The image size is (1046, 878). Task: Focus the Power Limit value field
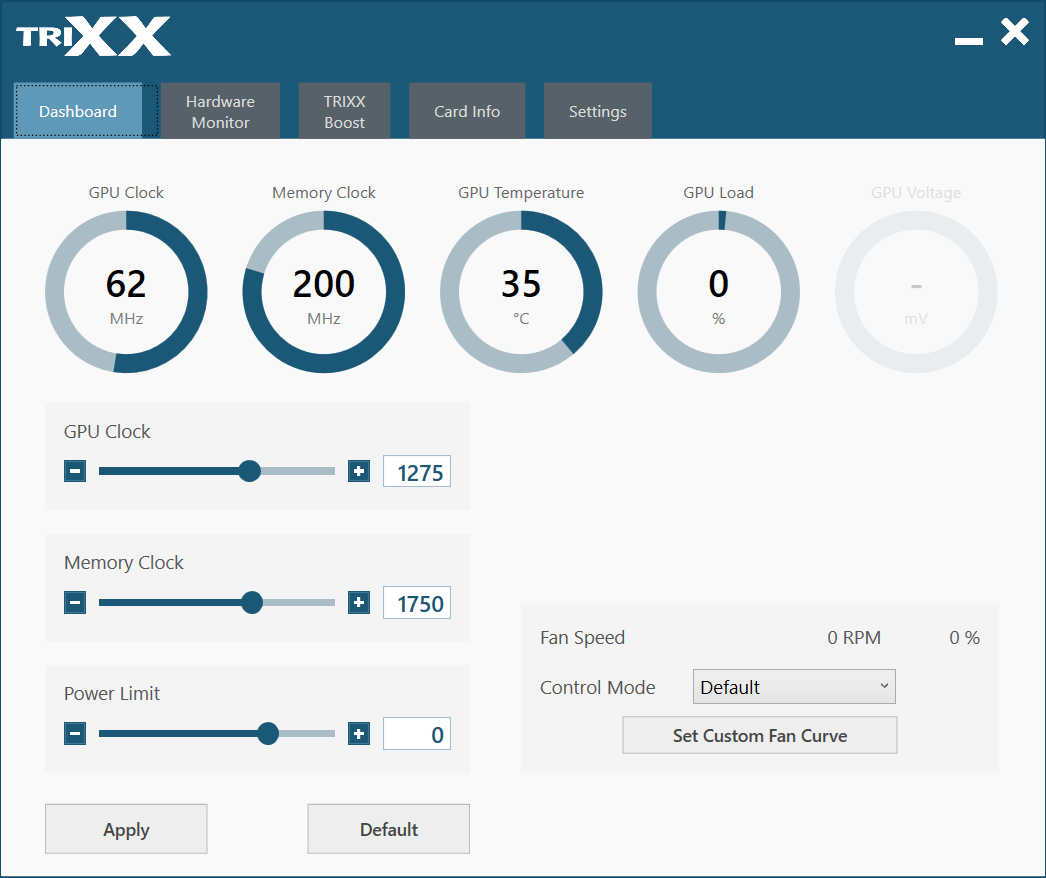417,734
